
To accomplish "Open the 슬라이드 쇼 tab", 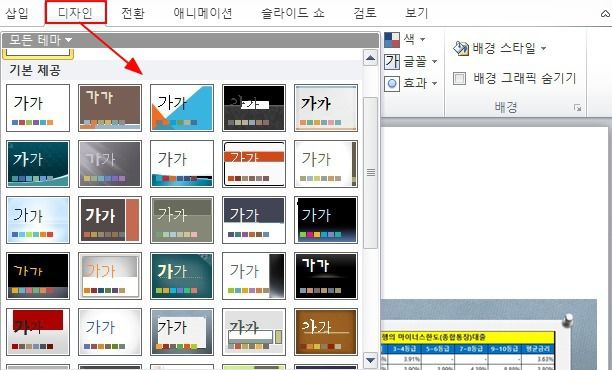I will [293, 13].
